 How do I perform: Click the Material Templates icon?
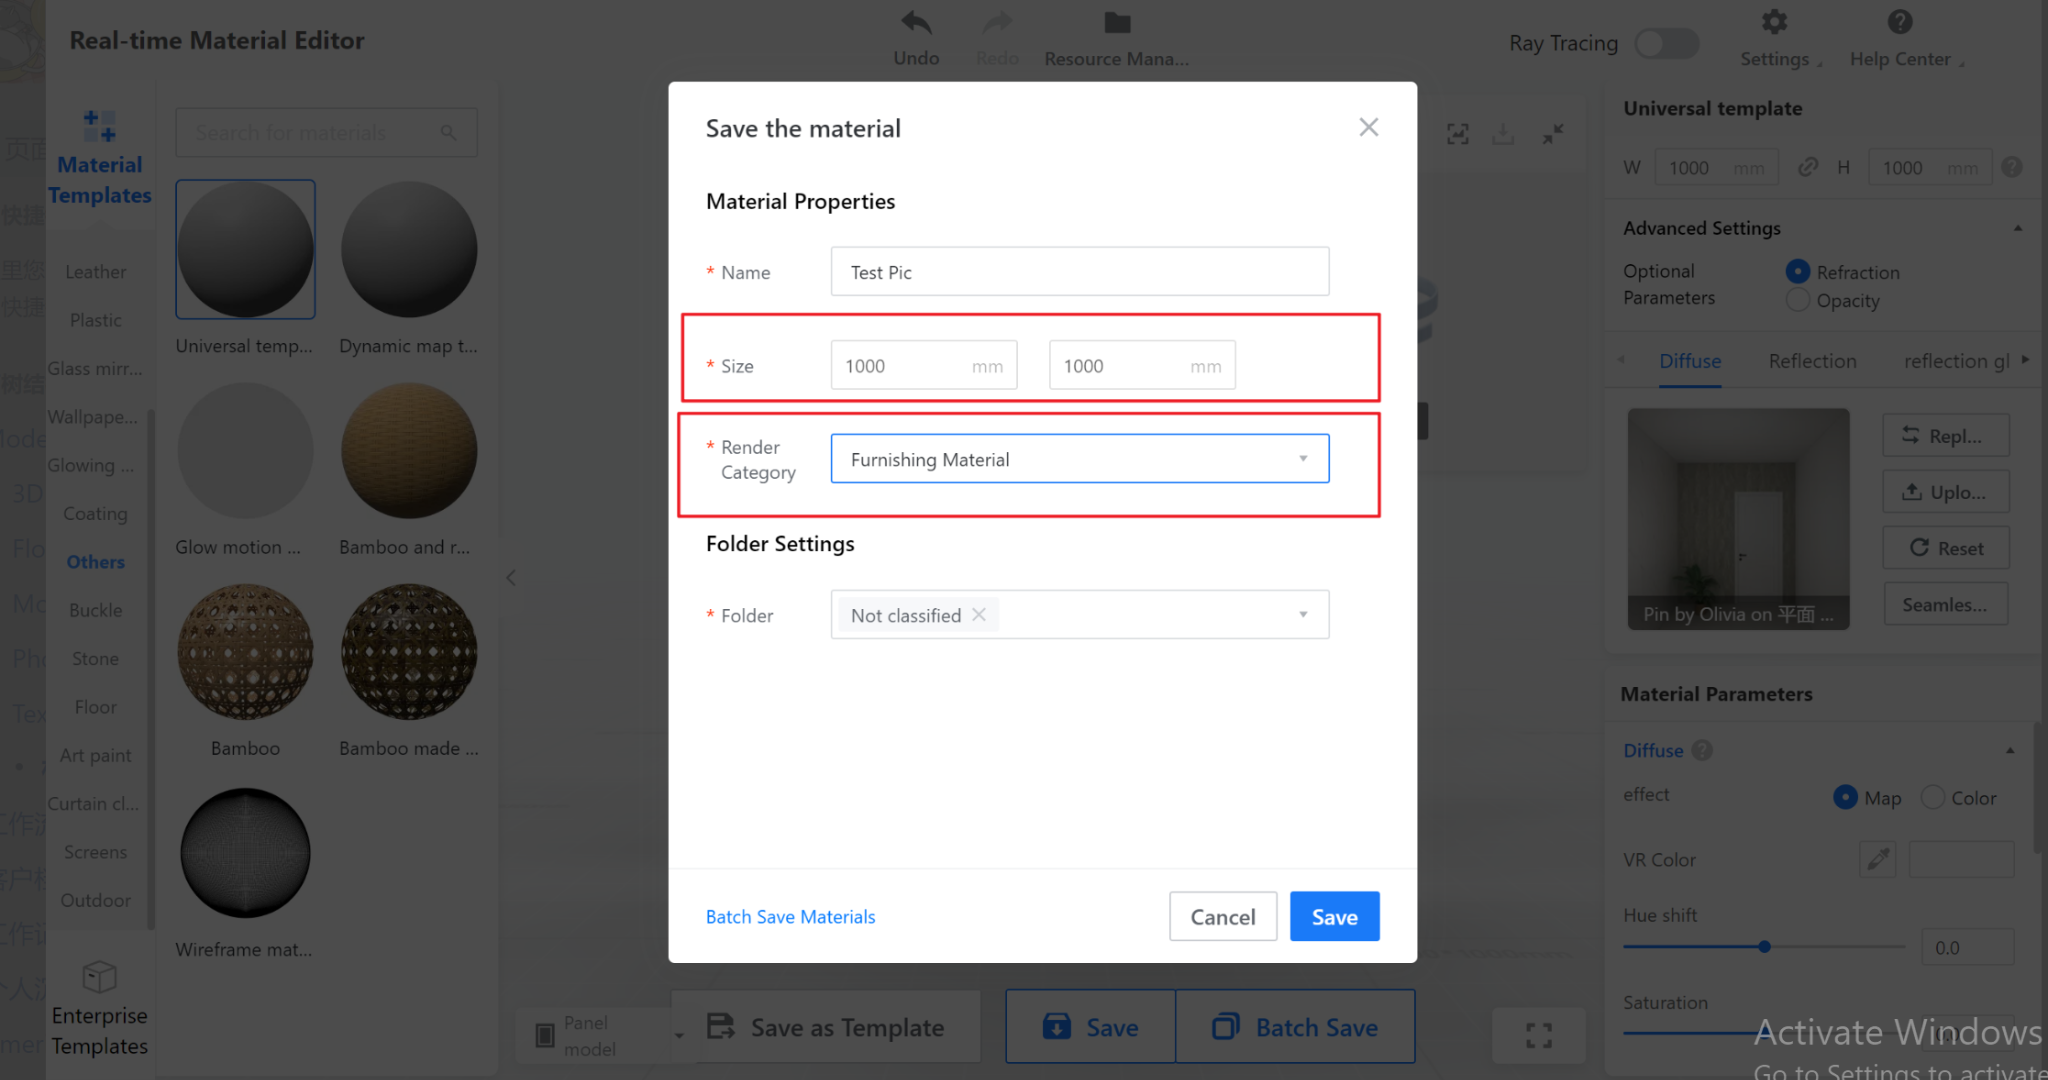(x=99, y=127)
